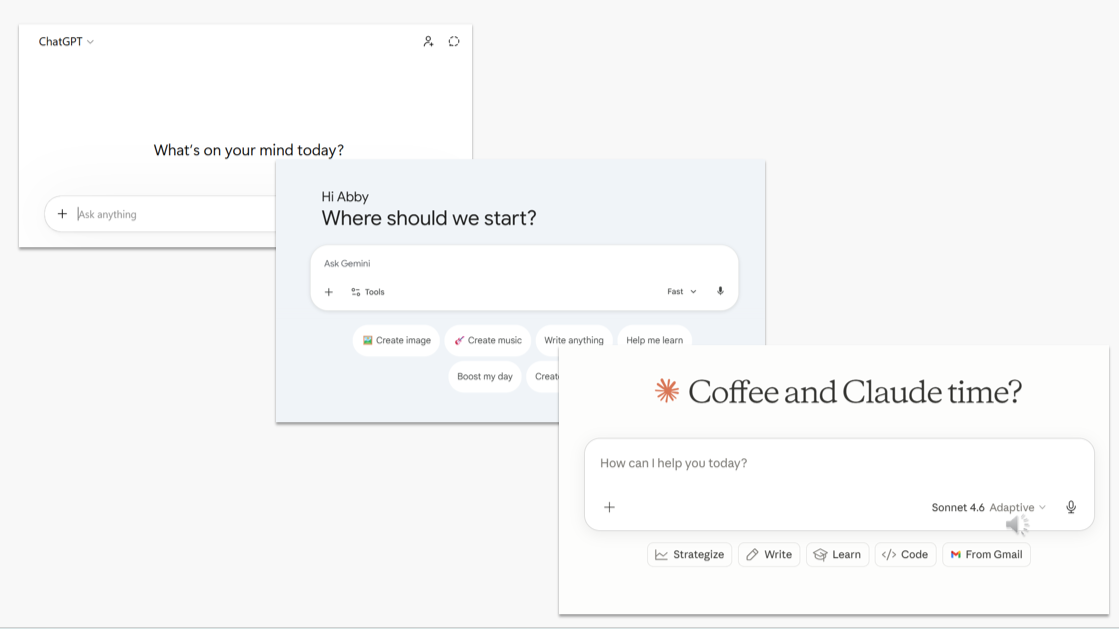Screen dimensions: 1119x629
Task: Select the Write prompt button in Claude
Action: point(769,555)
